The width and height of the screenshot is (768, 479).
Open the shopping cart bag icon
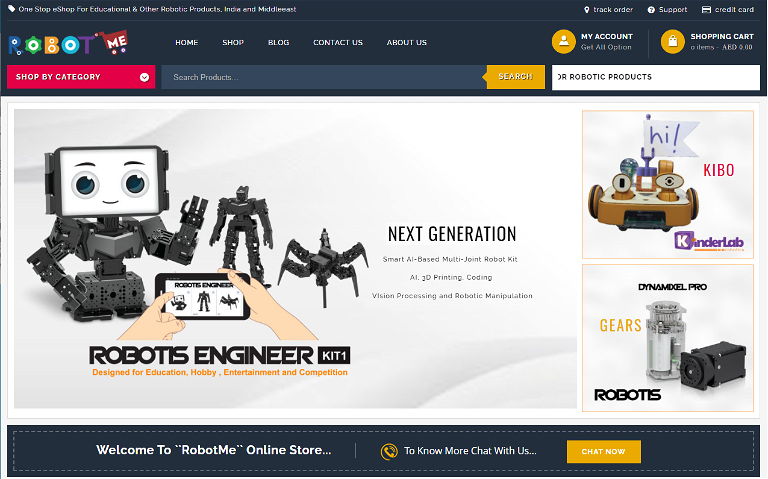tap(673, 42)
